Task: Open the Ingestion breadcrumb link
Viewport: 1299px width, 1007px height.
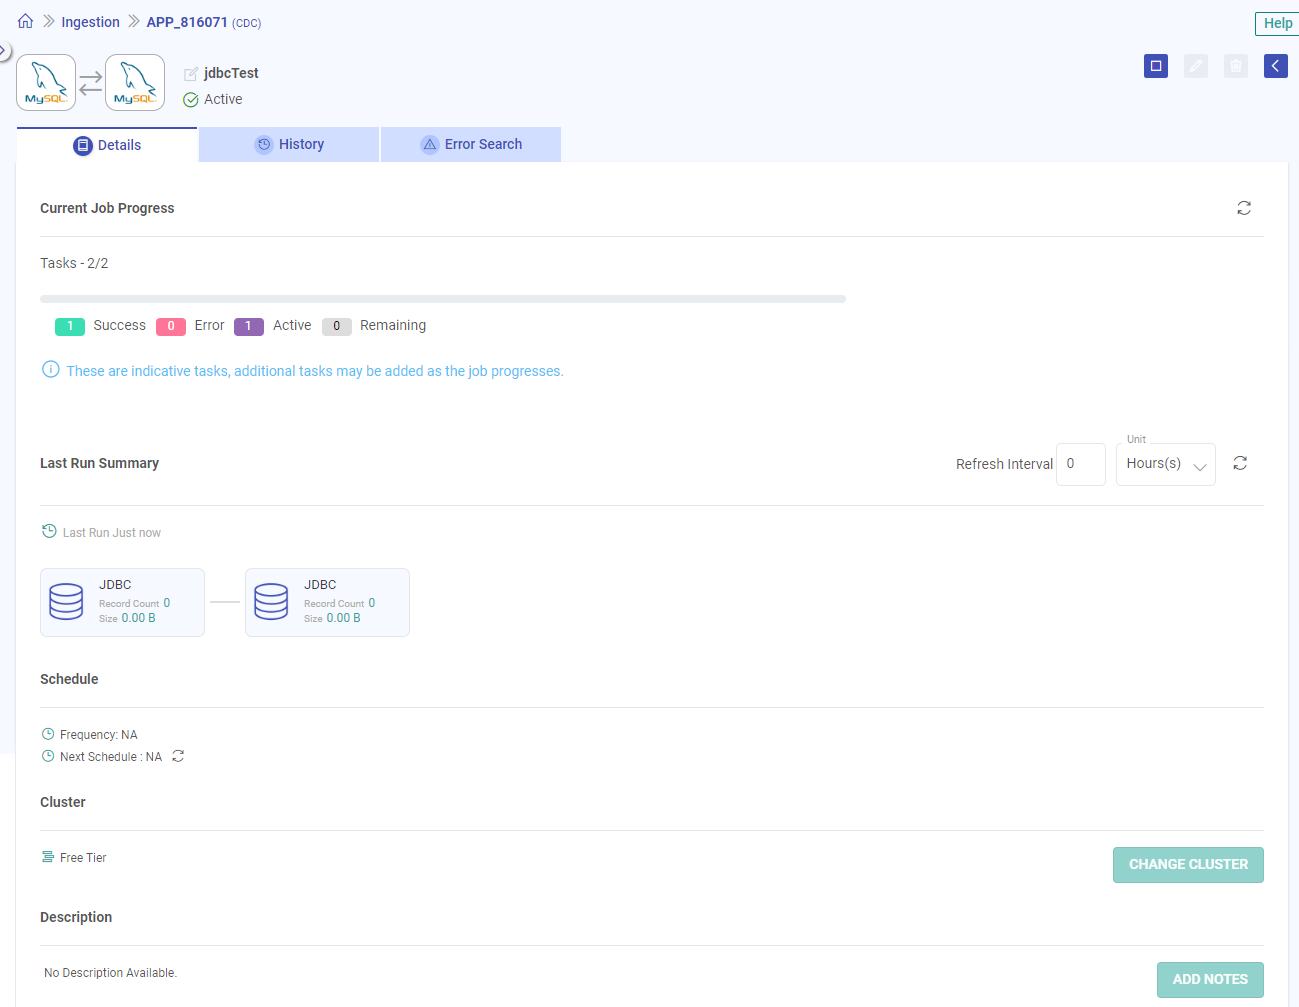Action: pyautogui.click(x=90, y=22)
